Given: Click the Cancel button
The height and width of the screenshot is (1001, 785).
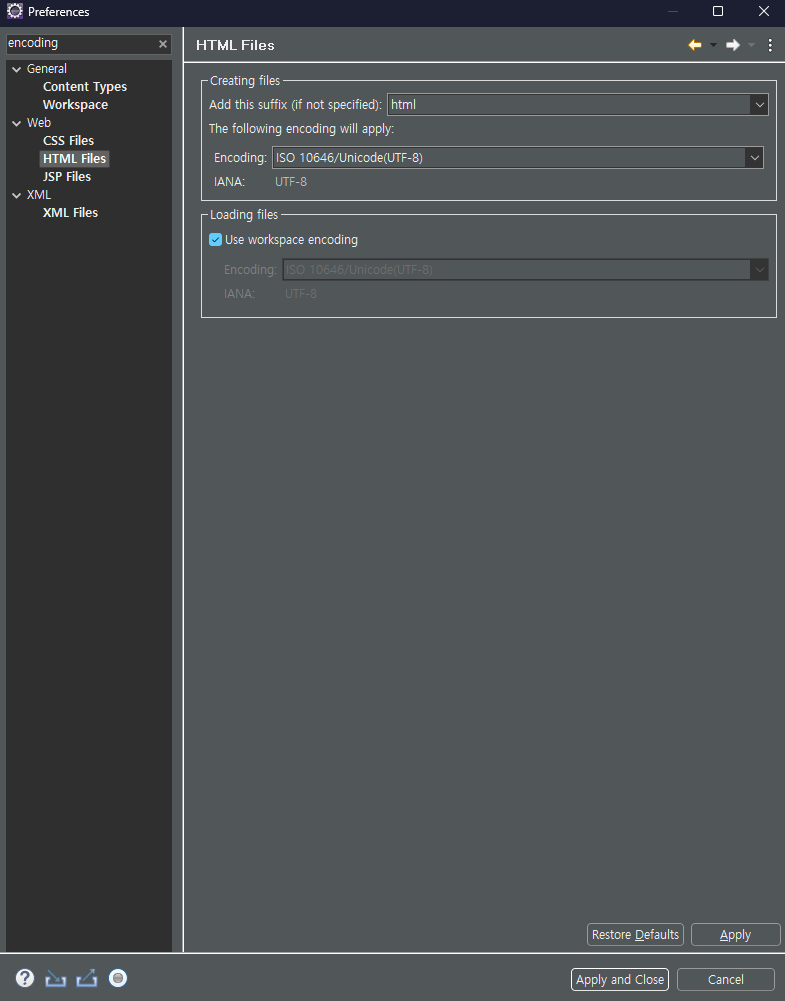Looking at the screenshot, I should coord(726,979).
